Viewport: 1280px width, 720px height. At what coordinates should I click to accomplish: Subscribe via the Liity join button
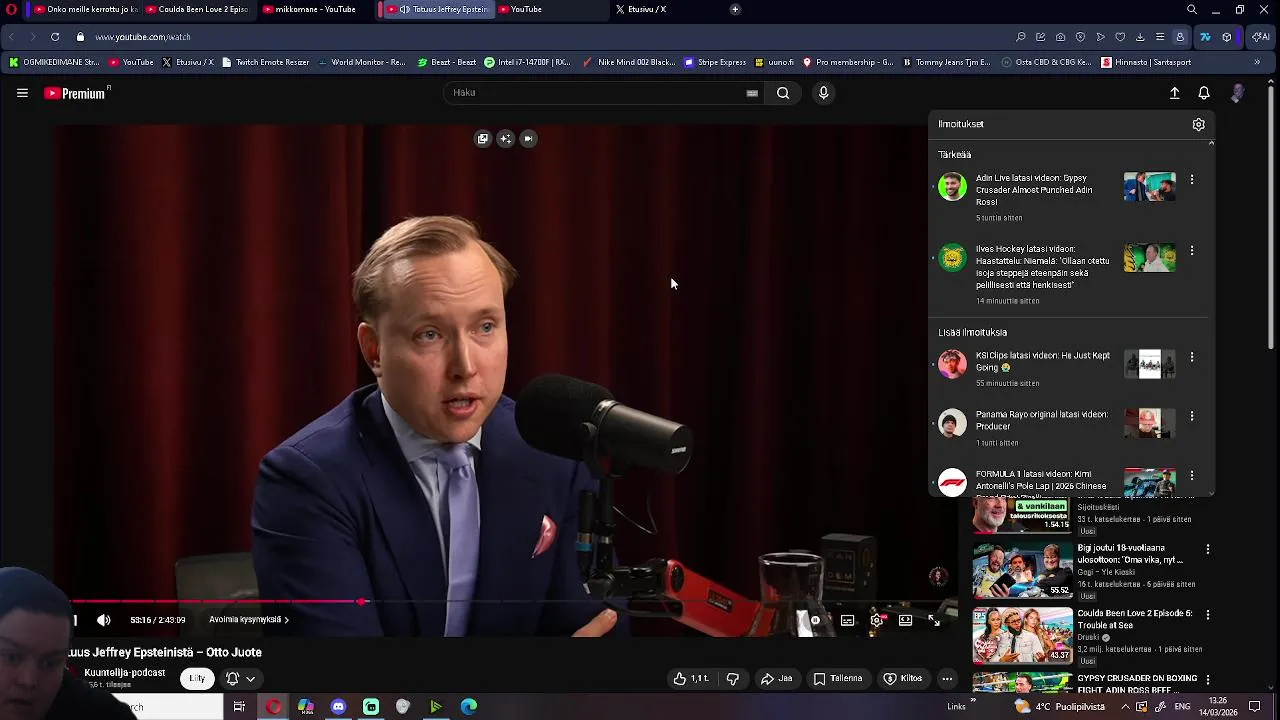pos(197,679)
